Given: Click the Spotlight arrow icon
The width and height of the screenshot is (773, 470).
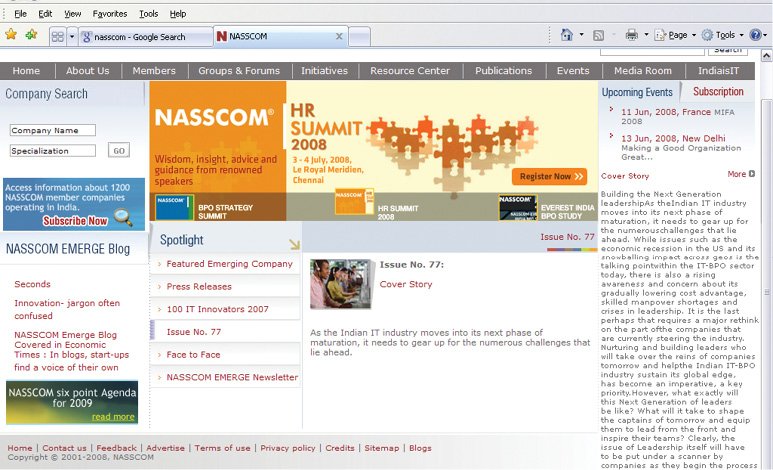Looking at the screenshot, I should tap(294, 244).
